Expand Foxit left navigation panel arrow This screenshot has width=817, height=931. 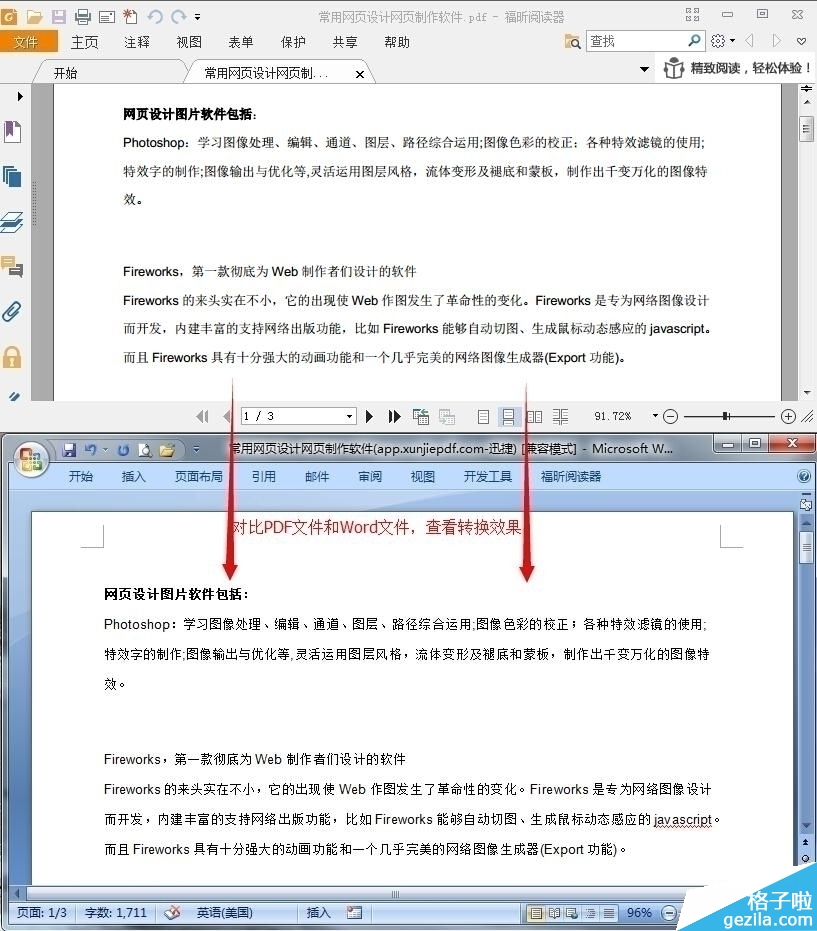coord(20,96)
